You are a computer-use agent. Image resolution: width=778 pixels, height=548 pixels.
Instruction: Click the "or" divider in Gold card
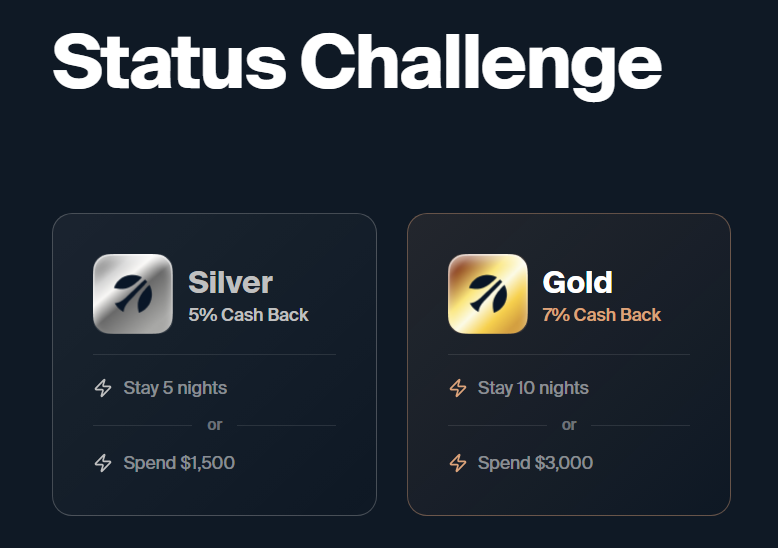click(x=569, y=425)
